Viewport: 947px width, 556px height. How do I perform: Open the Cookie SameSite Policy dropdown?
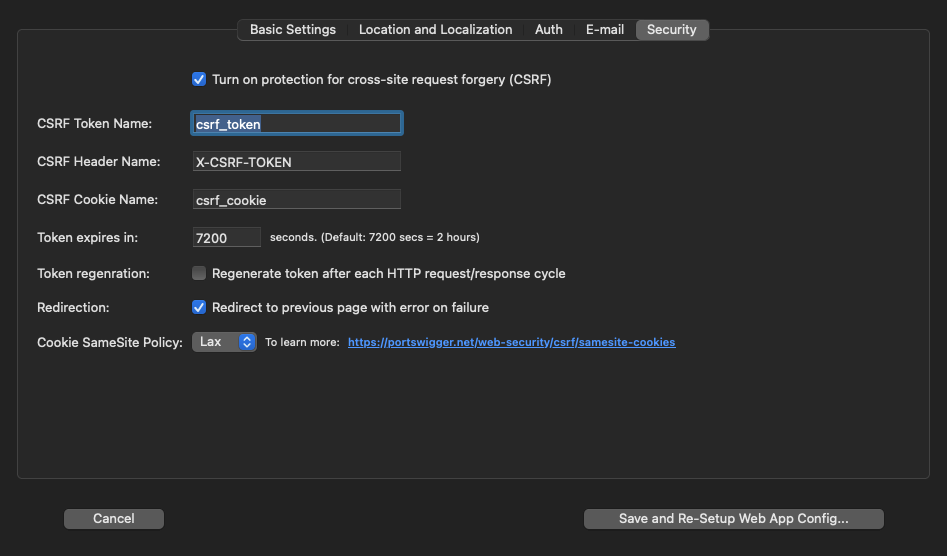point(224,342)
